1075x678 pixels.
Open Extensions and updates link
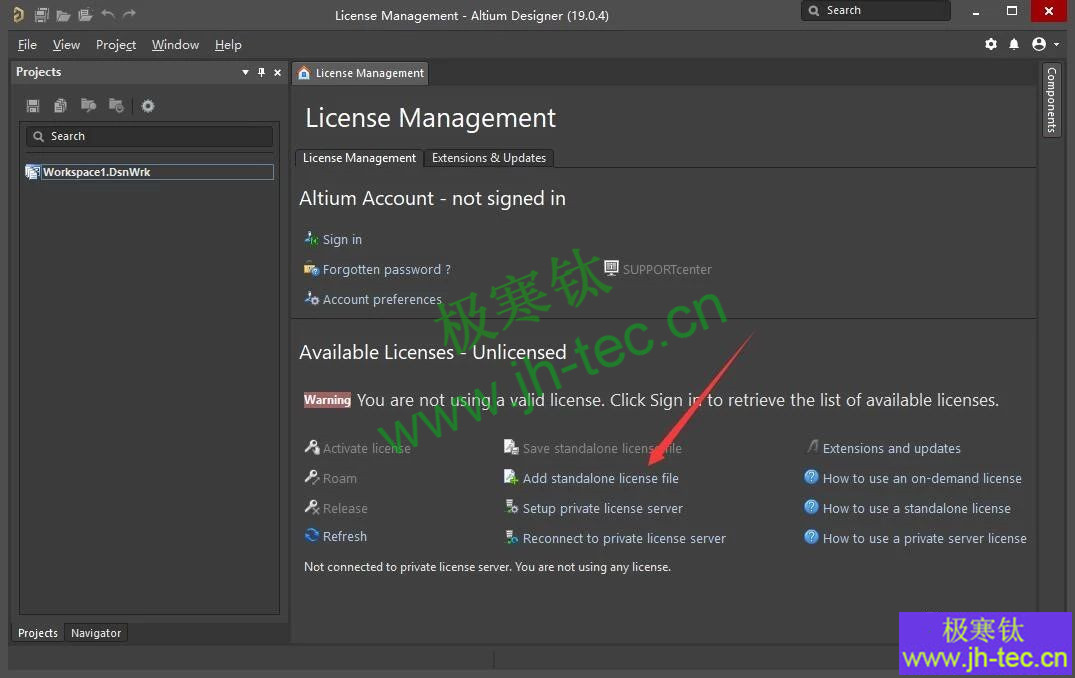[891, 448]
